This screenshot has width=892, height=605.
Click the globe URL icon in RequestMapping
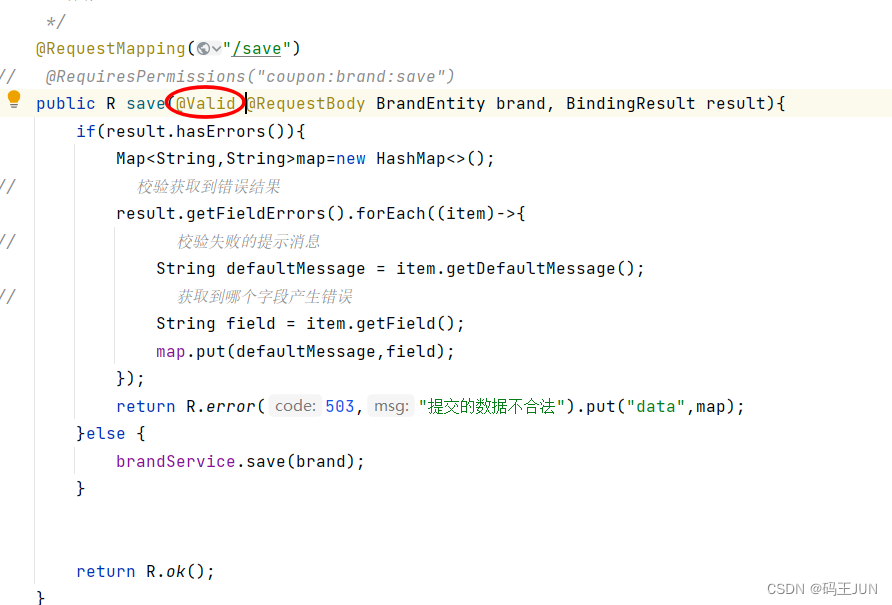point(203,49)
